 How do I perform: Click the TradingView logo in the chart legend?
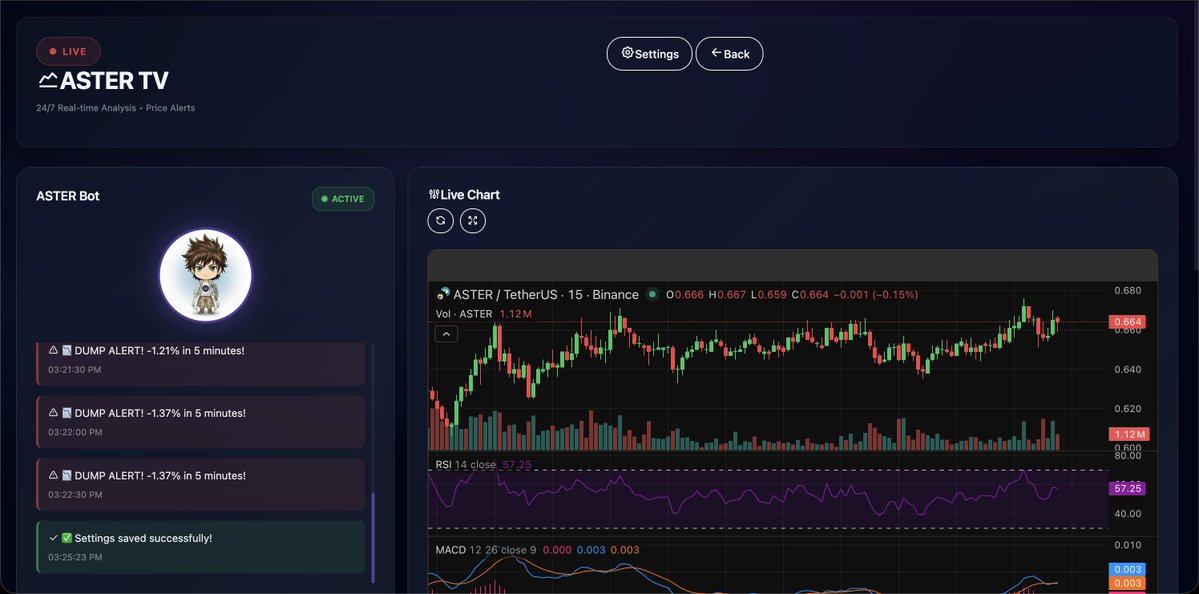point(443,295)
